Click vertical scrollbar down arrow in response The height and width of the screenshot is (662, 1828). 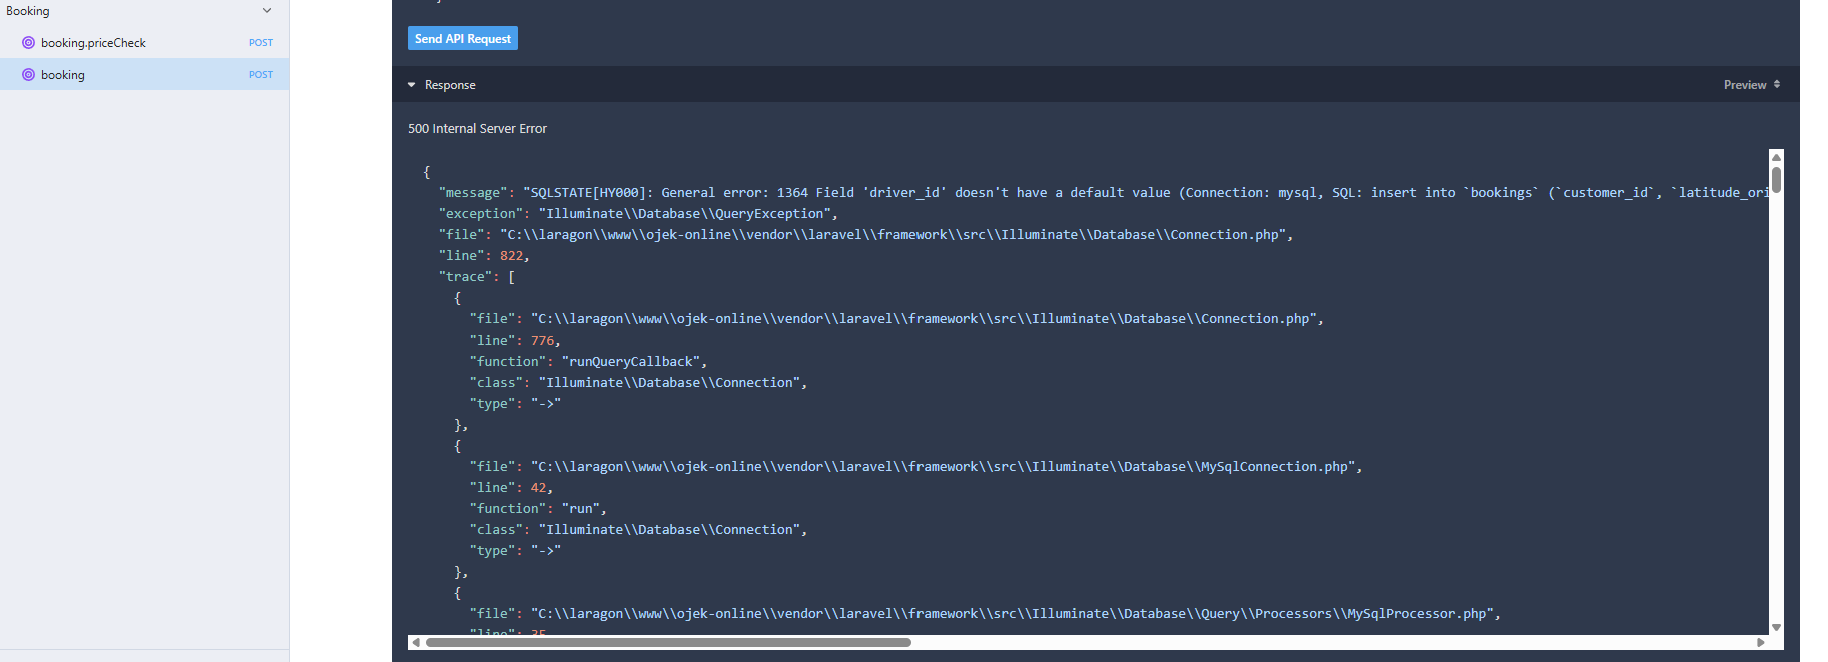1776,627
